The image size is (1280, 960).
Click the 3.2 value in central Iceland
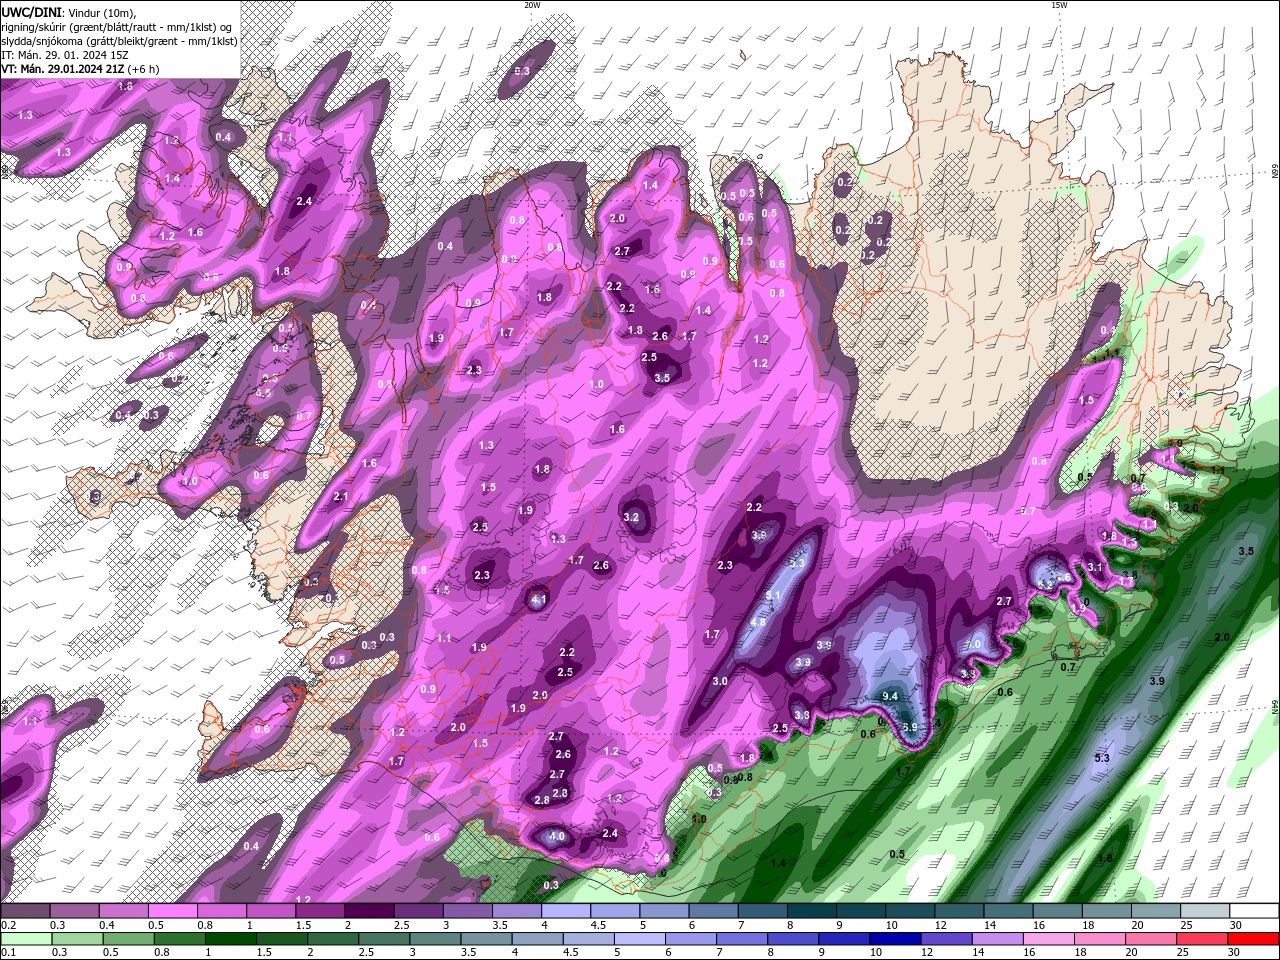pos(631,518)
